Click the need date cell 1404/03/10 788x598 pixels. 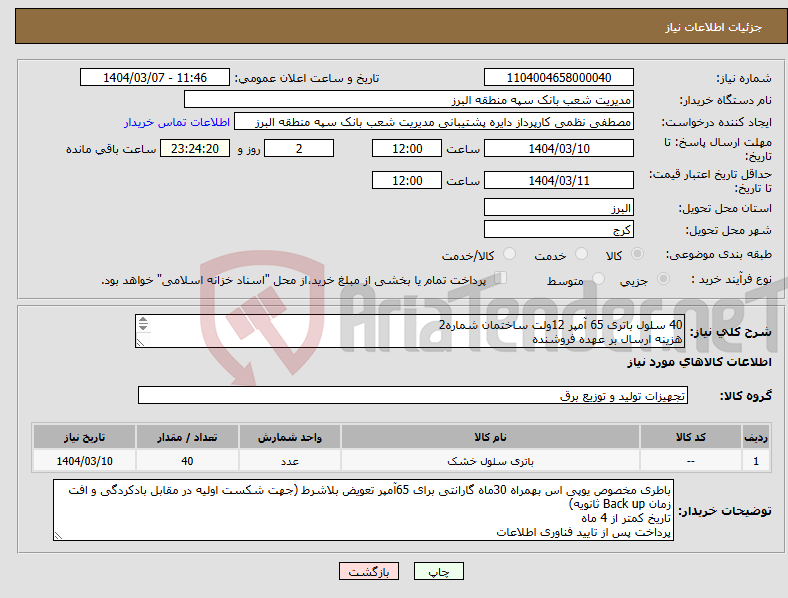pyautogui.click(x=84, y=461)
